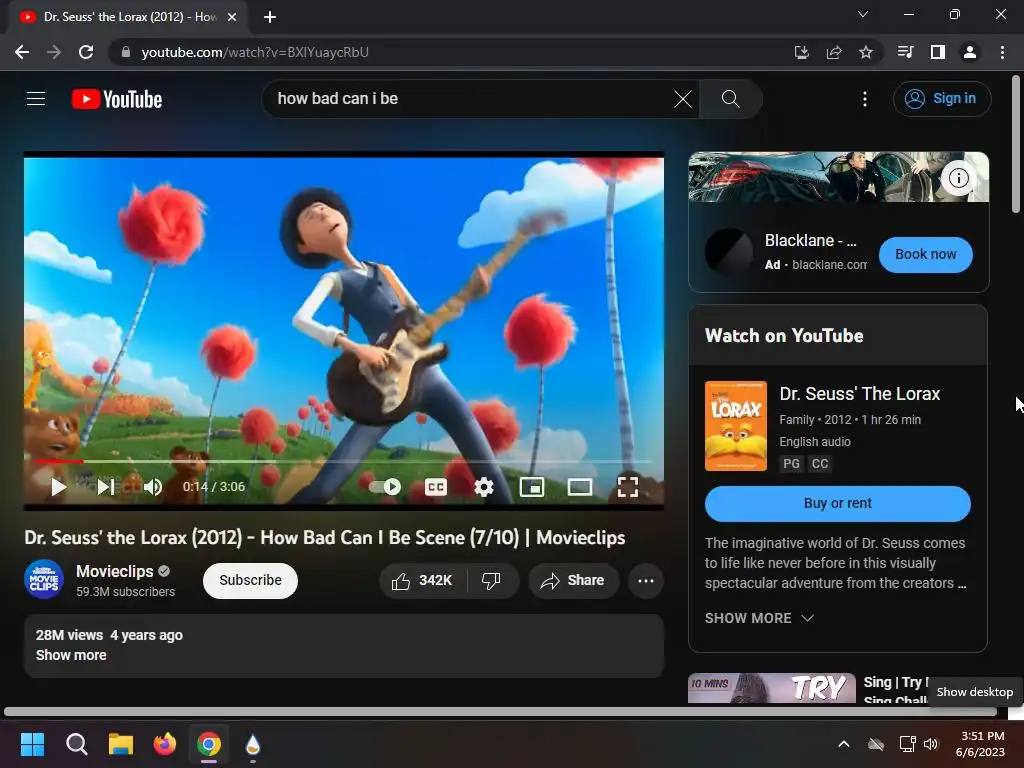Image resolution: width=1024 pixels, height=768 pixels.
Task: Install app icon in address bar
Action: [801, 52]
